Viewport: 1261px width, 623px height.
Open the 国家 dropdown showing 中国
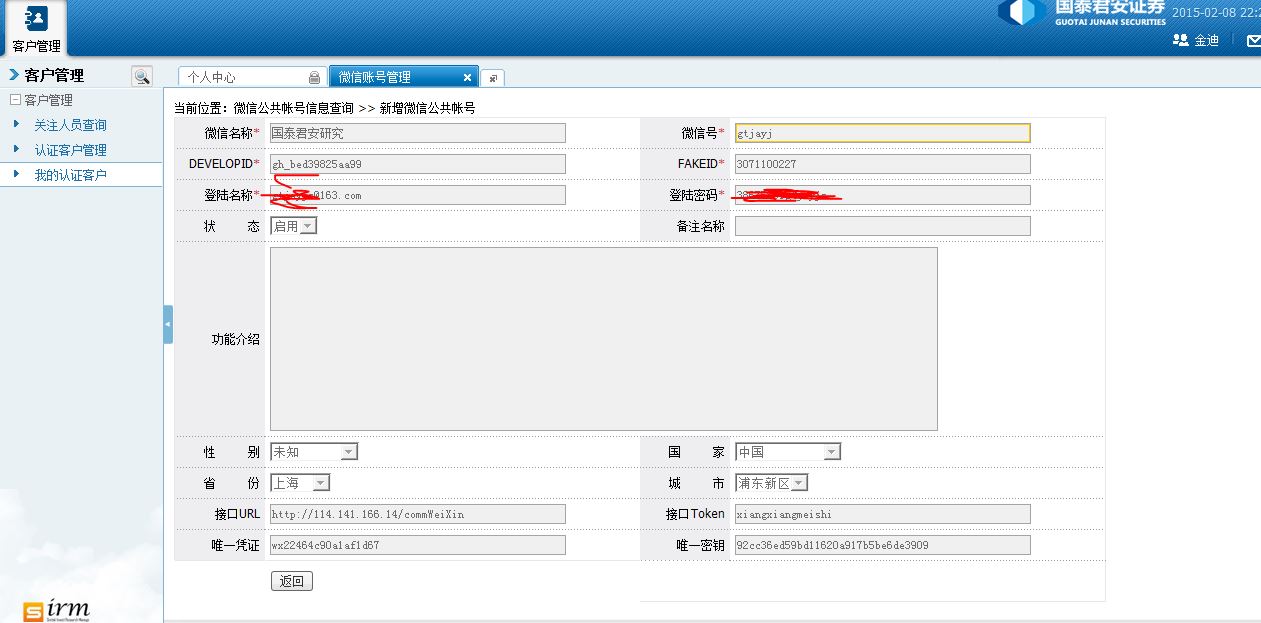tap(788, 452)
